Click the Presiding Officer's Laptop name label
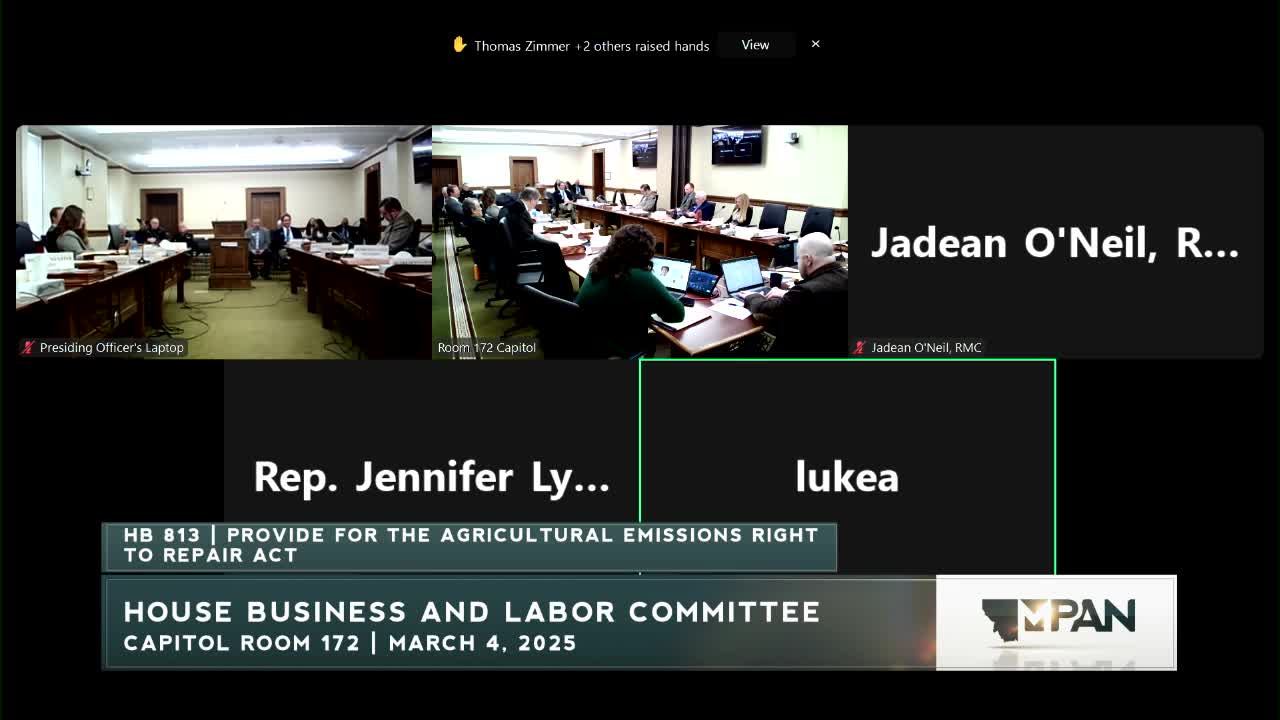Screen dimensions: 1280x720 pos(110,347)
